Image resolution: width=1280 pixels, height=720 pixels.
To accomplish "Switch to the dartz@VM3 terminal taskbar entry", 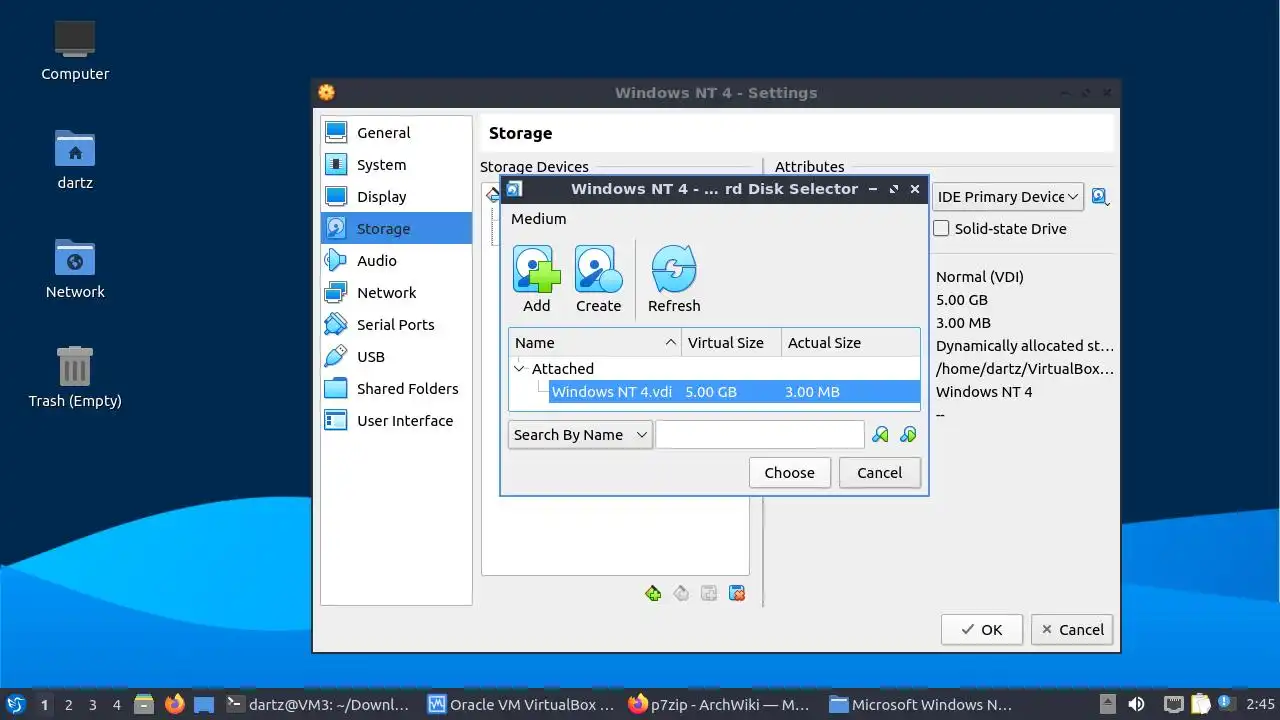I will 318,704.
